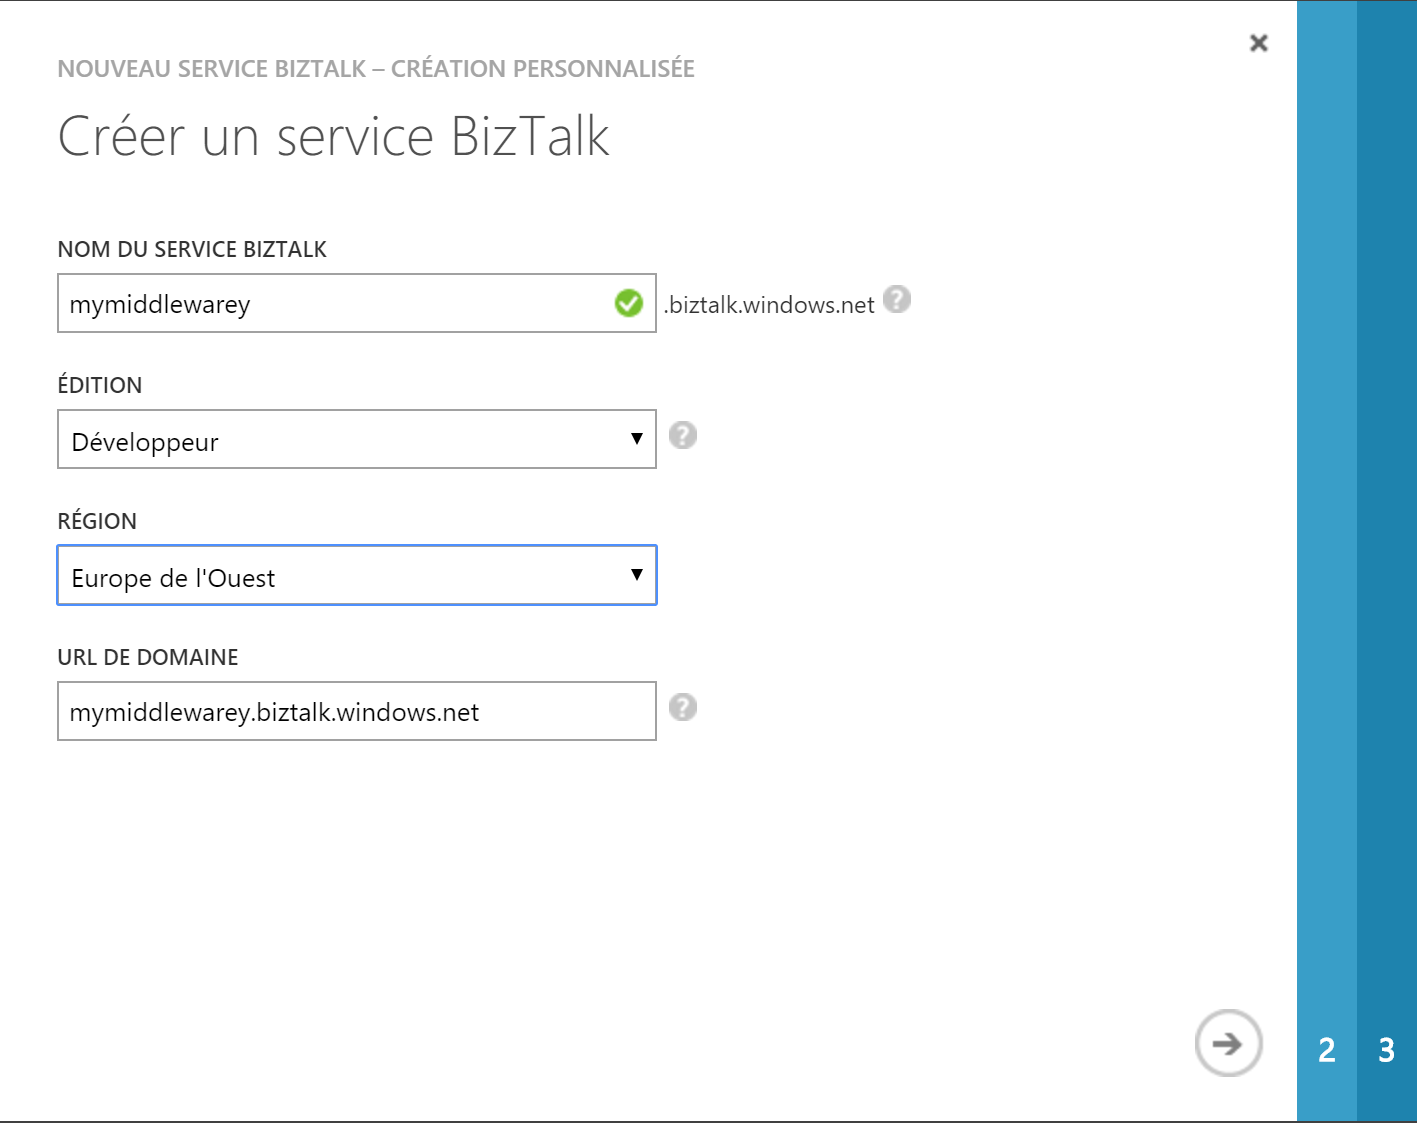Open help icon next to Édition dropdown
Viewport: 1417px width, 1123px height.
click(x=683, y=435)
